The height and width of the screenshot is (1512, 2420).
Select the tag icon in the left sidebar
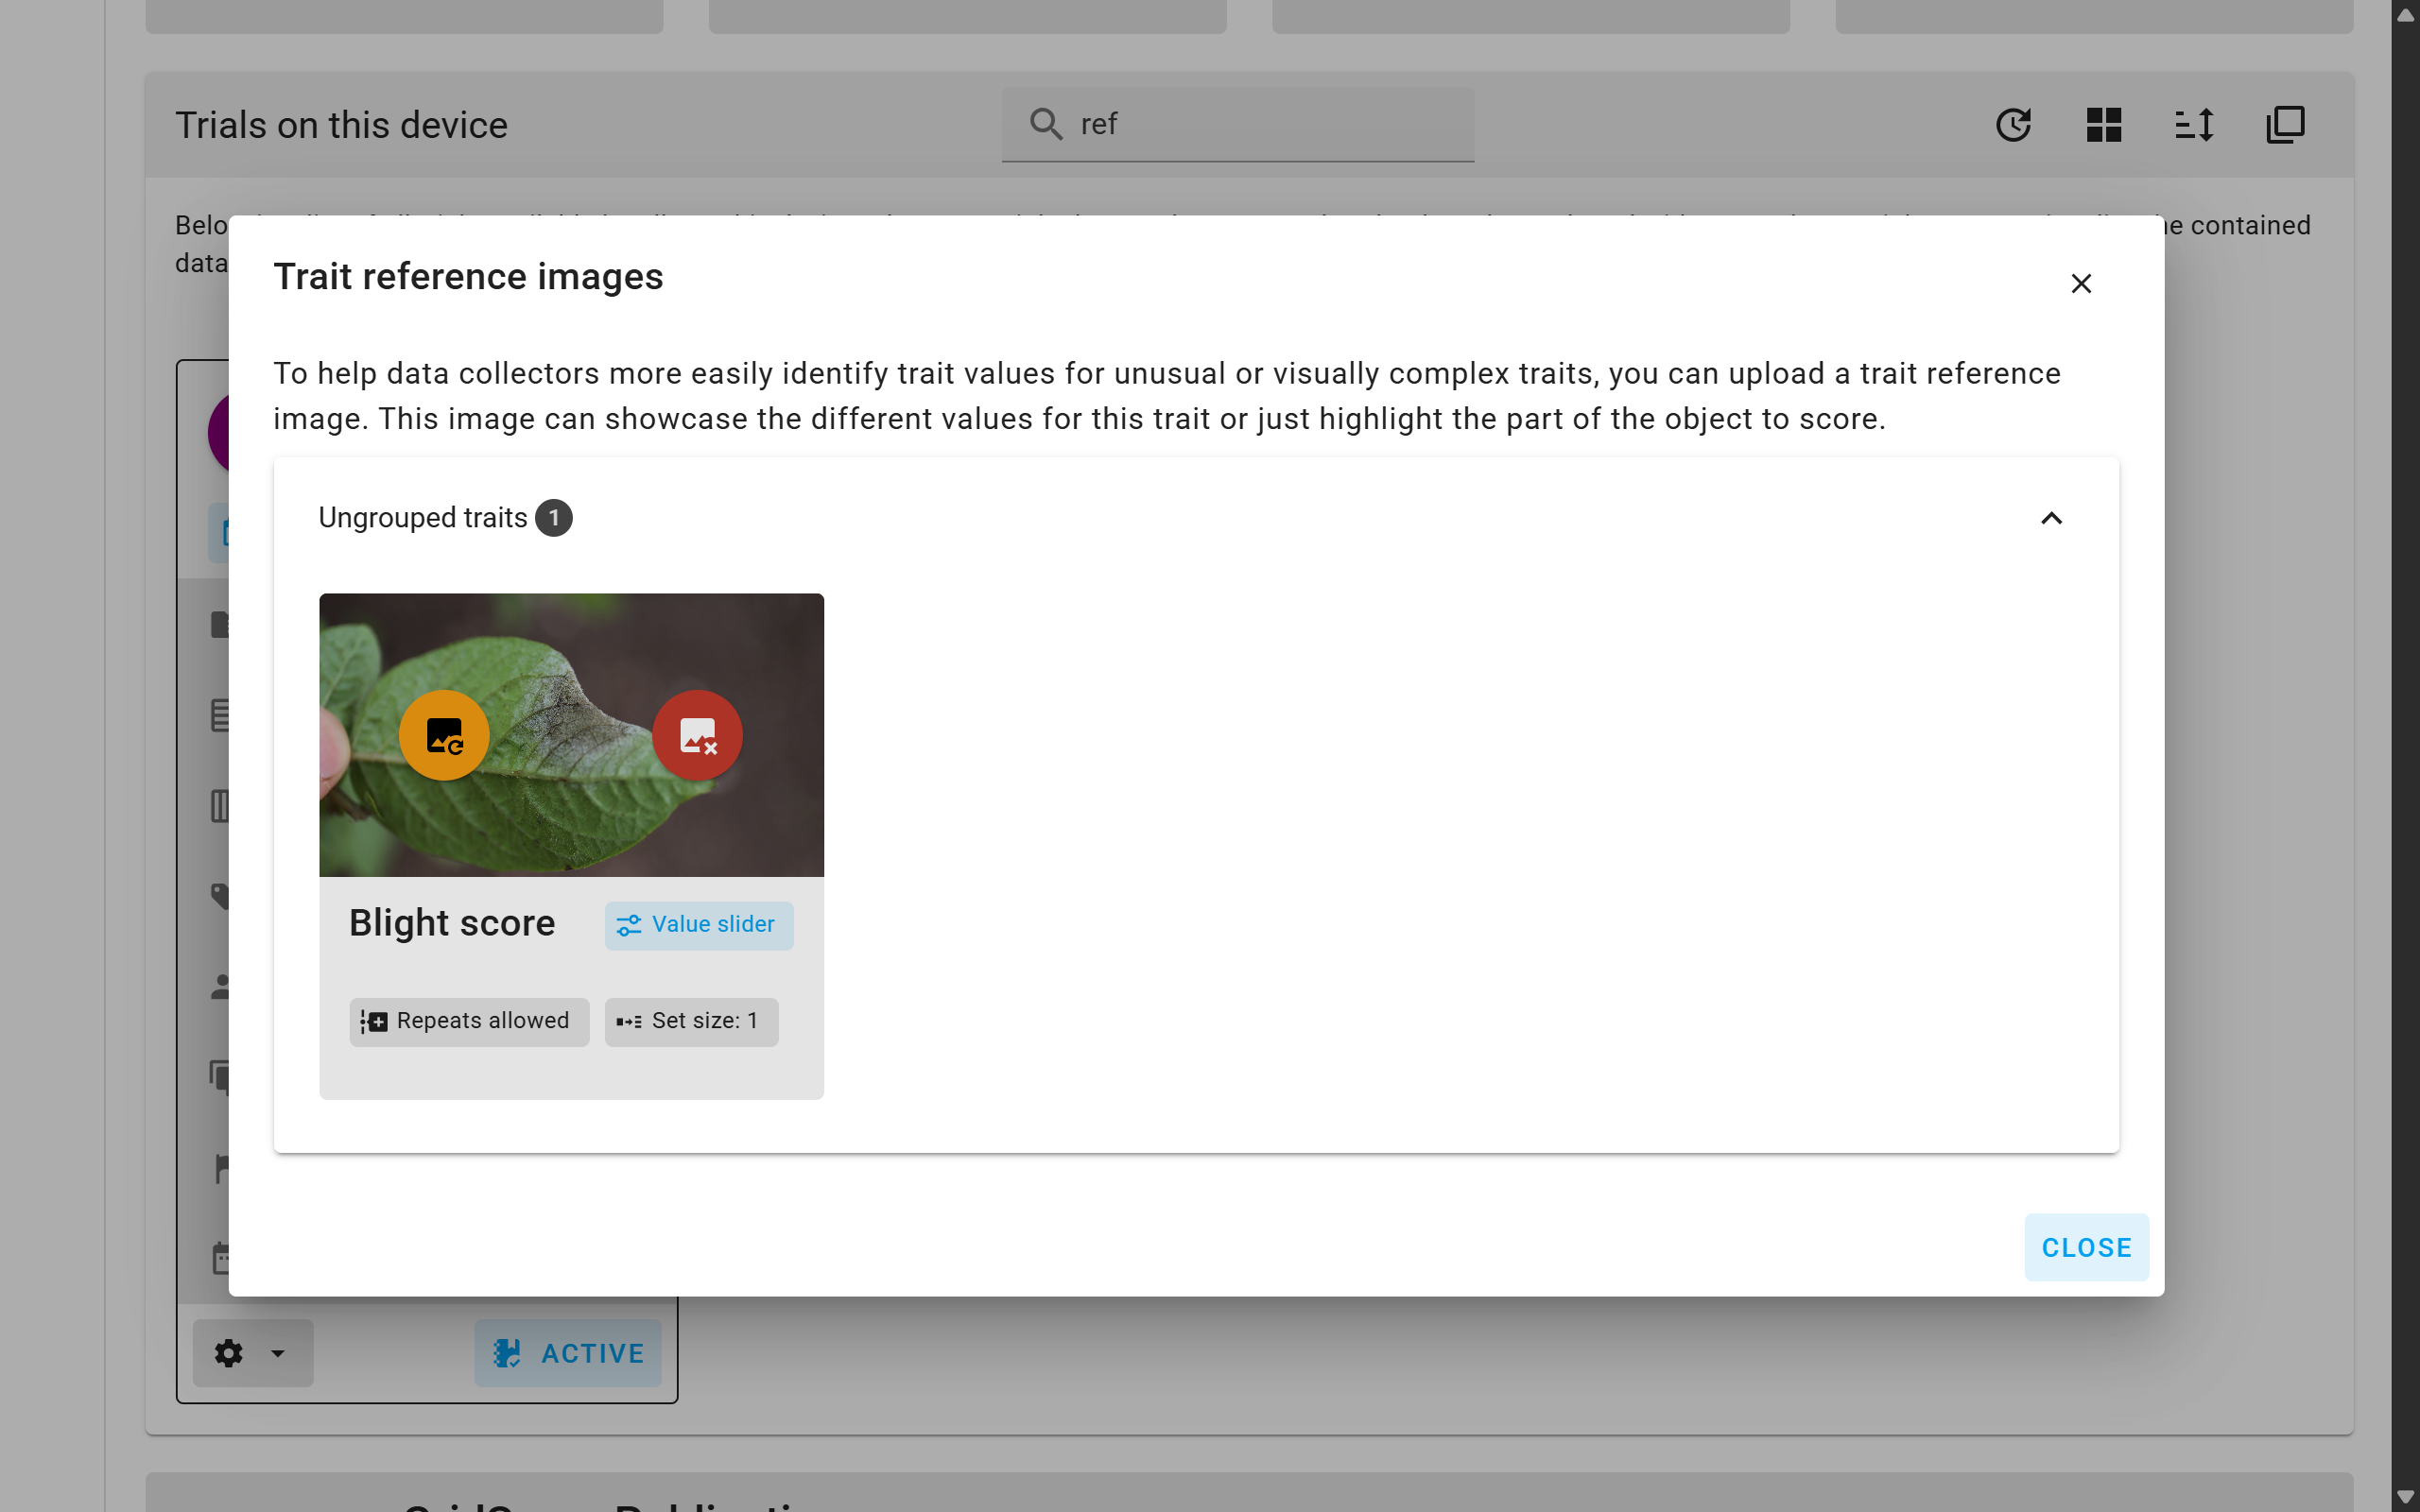pos(222,896)
